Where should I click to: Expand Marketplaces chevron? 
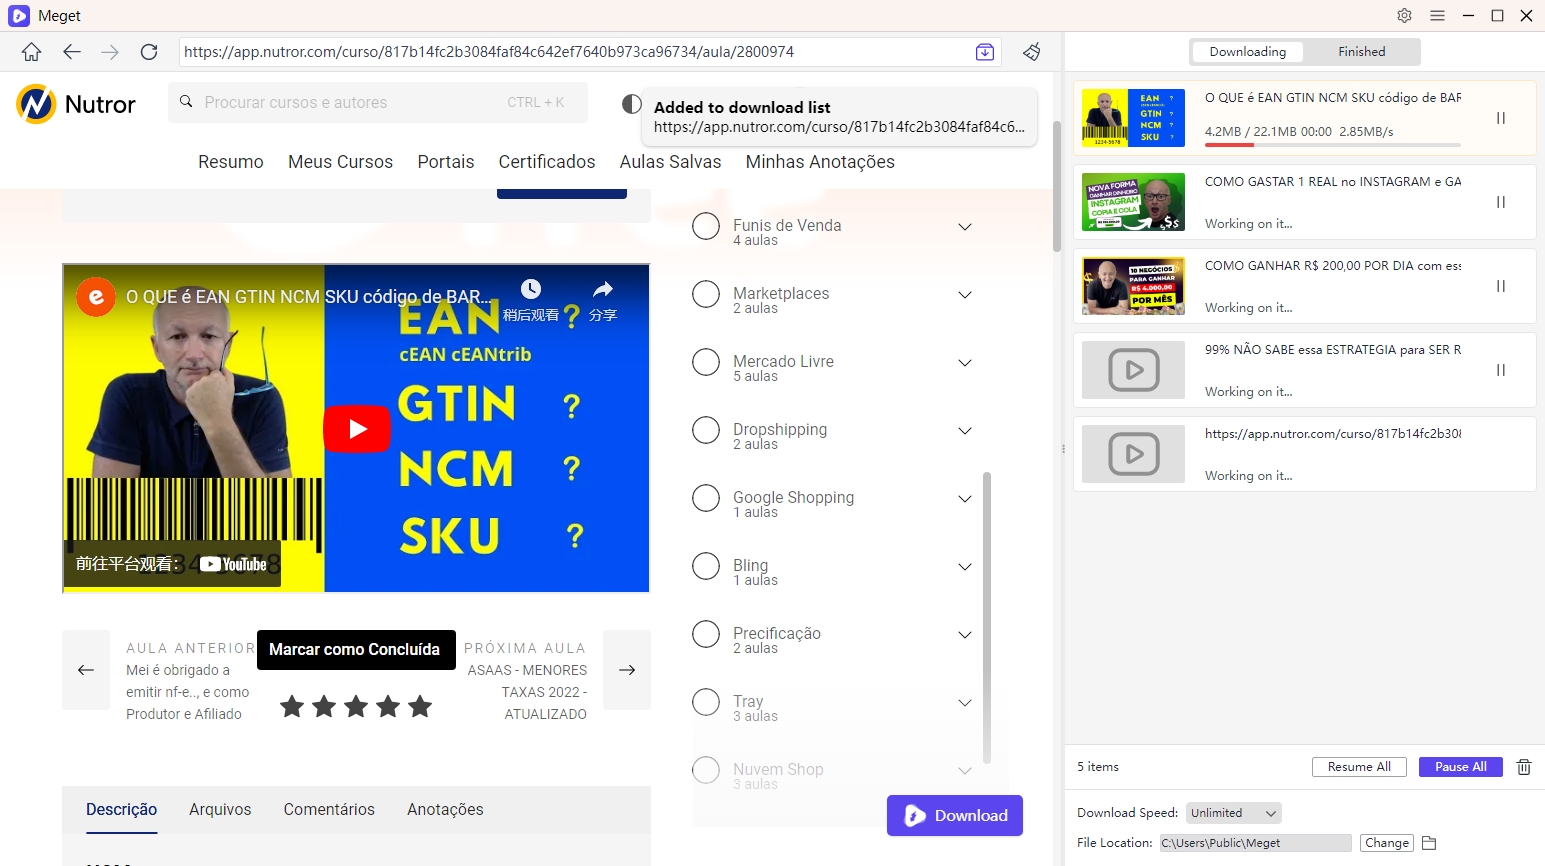click(x=965, y=295)
